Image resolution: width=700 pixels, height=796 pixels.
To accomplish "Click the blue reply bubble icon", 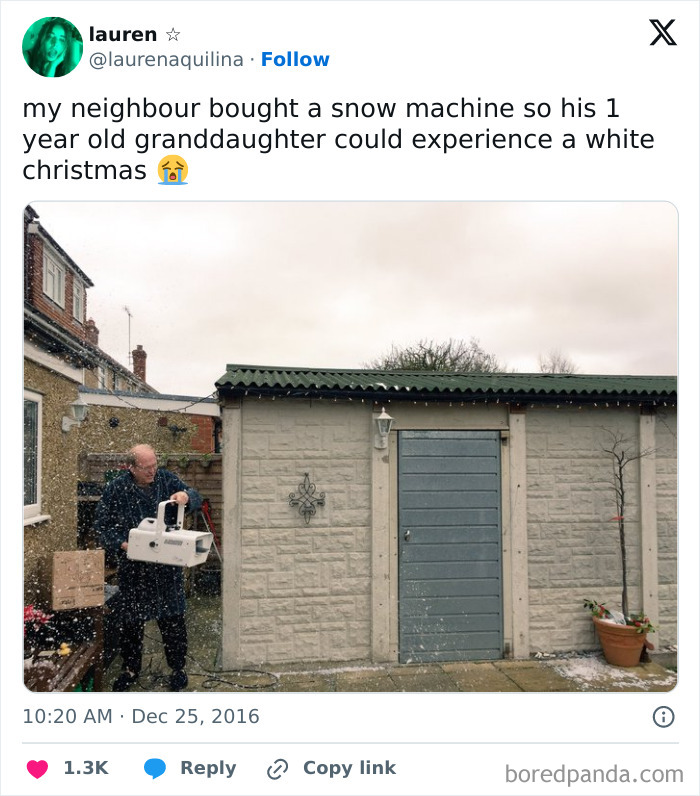I will [x=155, y=769].
